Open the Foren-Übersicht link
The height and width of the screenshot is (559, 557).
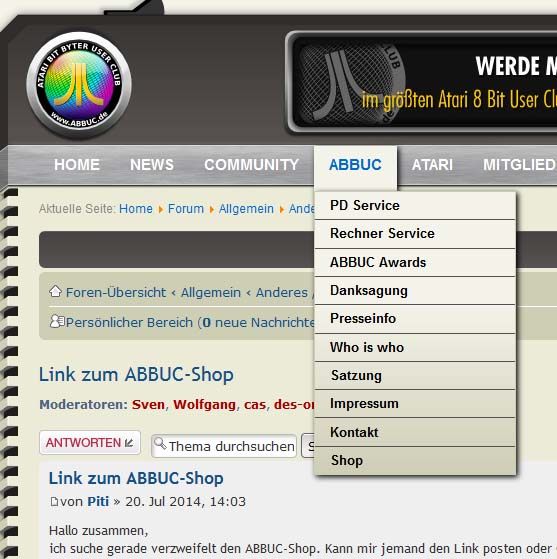116,292
